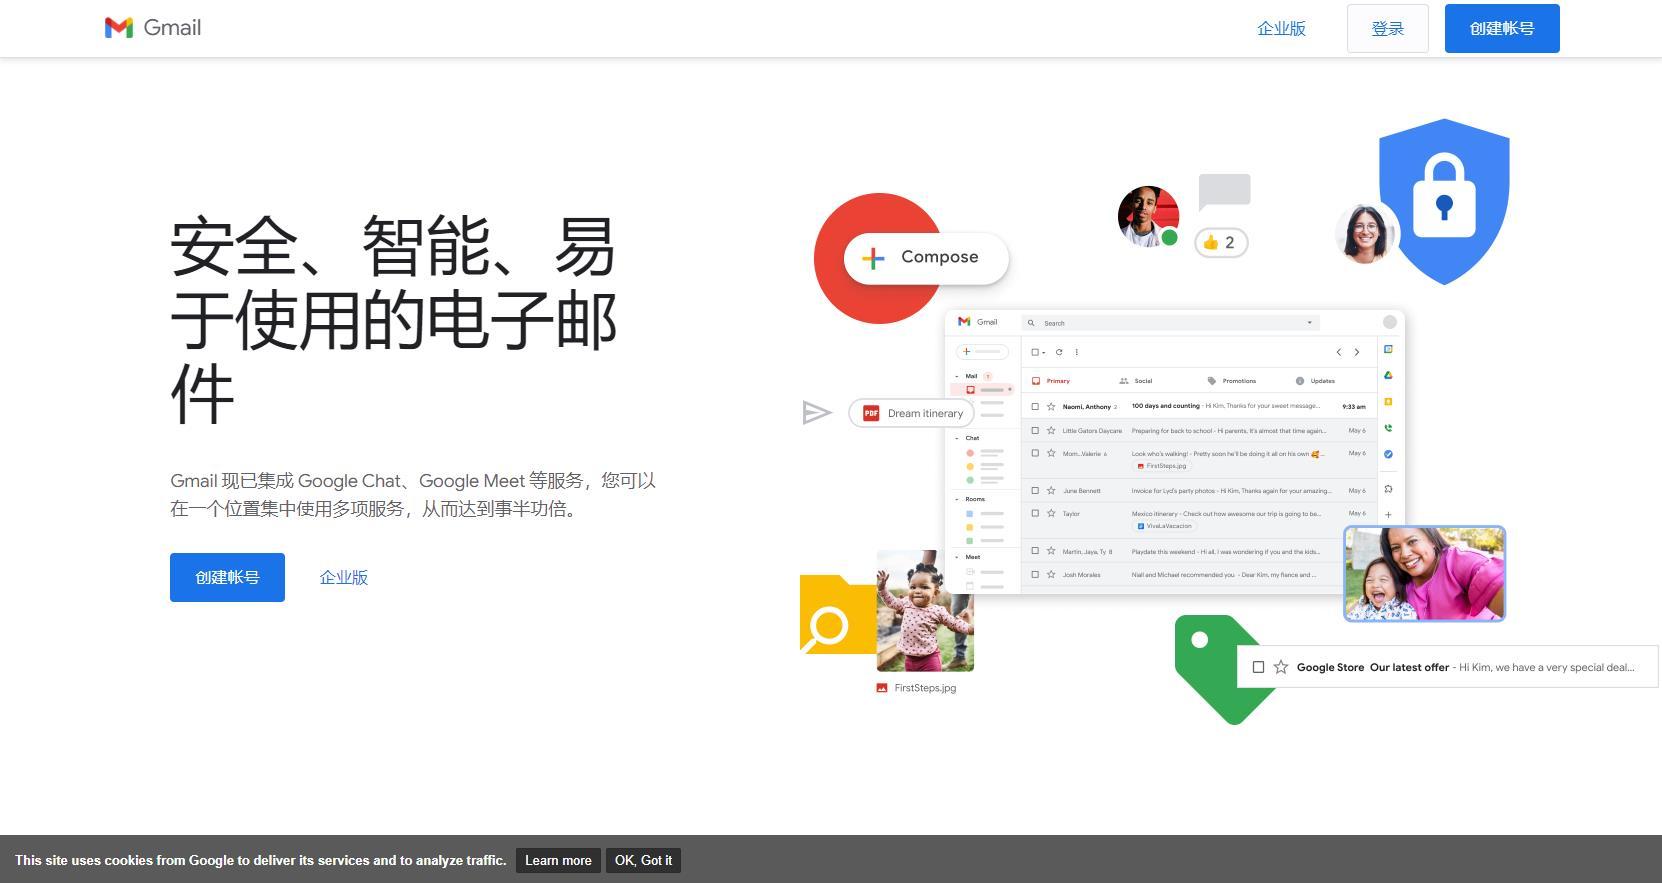Collapse the Chat section in mock sidebar
This screenshot has height=883, width=1662.
tap(957, 438)
